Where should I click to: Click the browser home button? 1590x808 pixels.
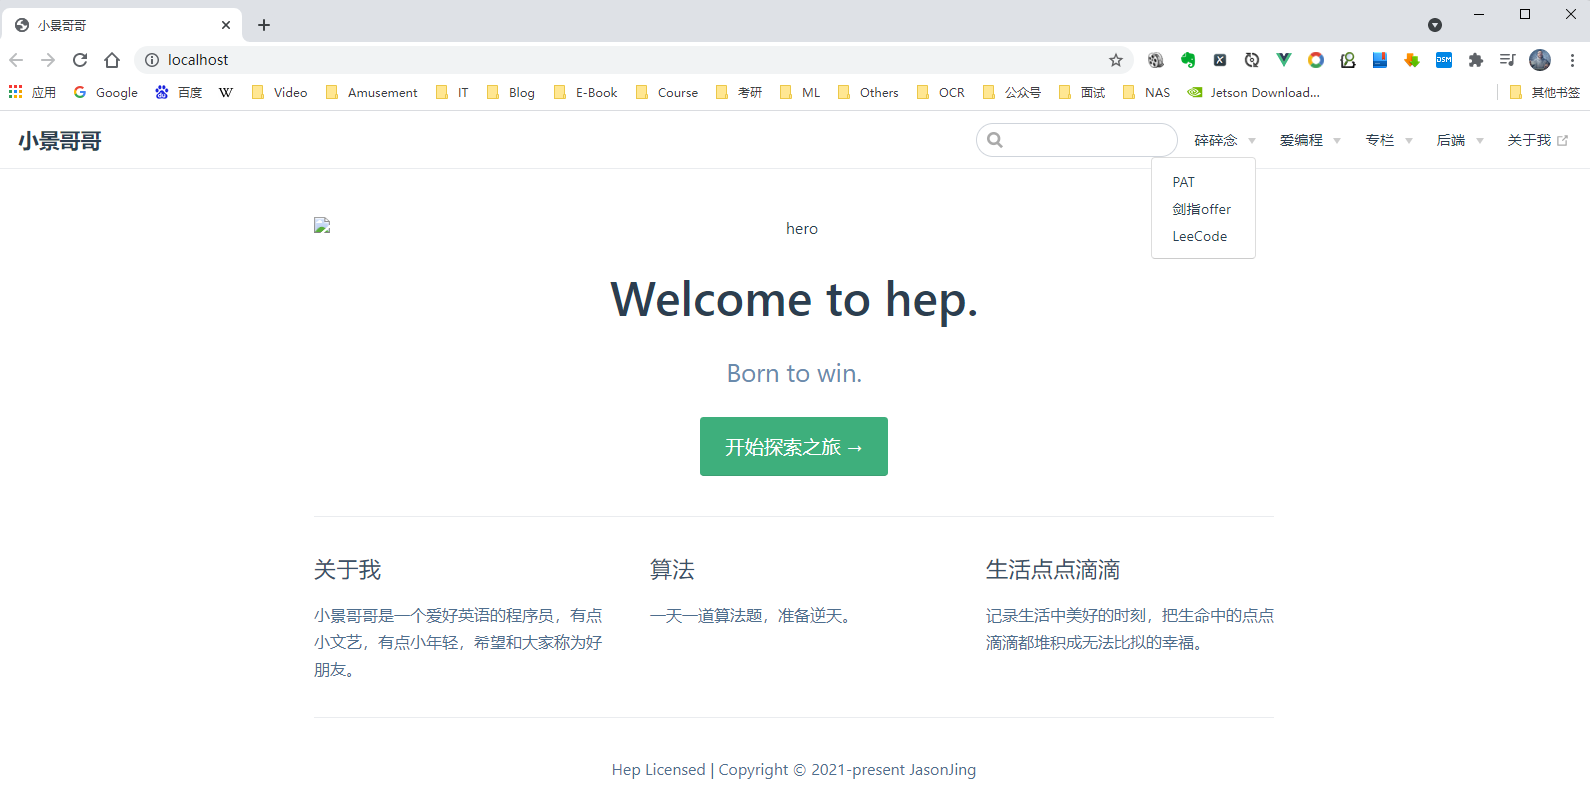pyautogui.click(x=112, y=60)
